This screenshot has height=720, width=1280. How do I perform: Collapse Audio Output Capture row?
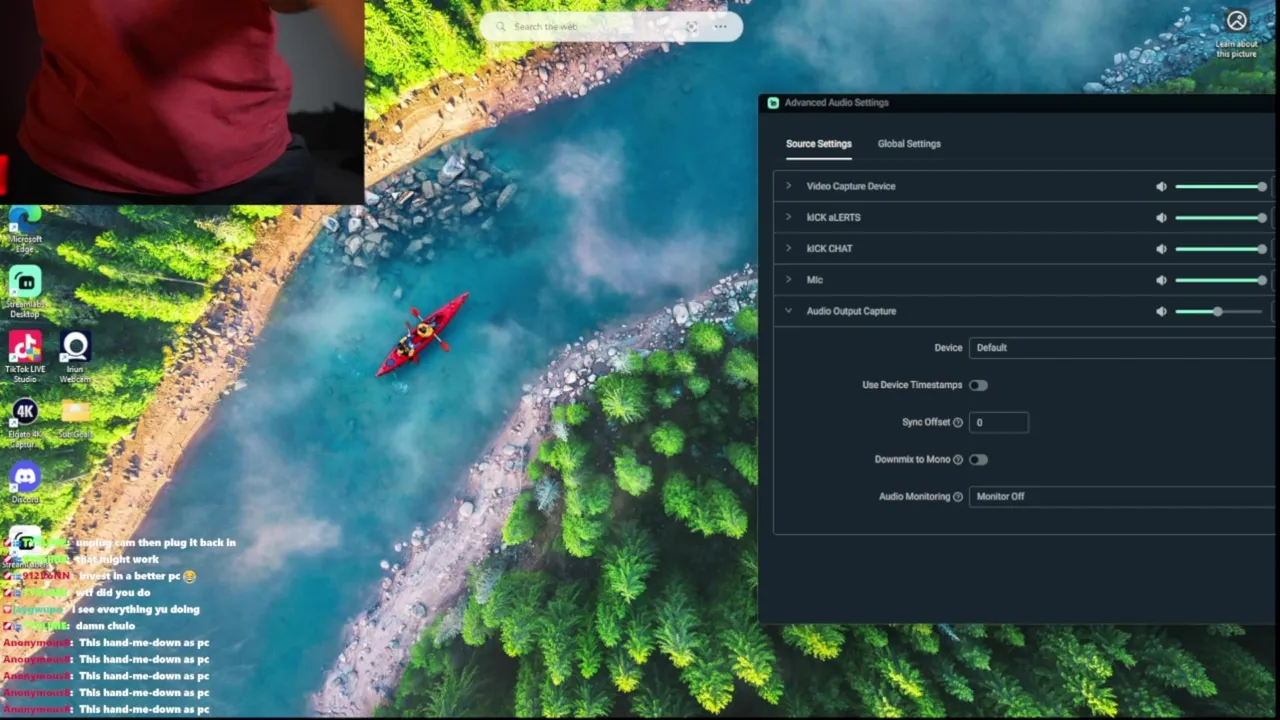click(788, 311)
